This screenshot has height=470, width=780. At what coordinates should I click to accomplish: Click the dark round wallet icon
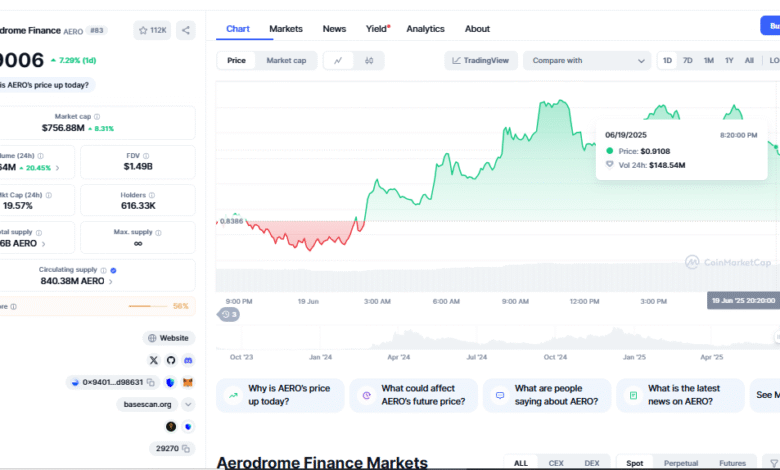tap(171, 426)
